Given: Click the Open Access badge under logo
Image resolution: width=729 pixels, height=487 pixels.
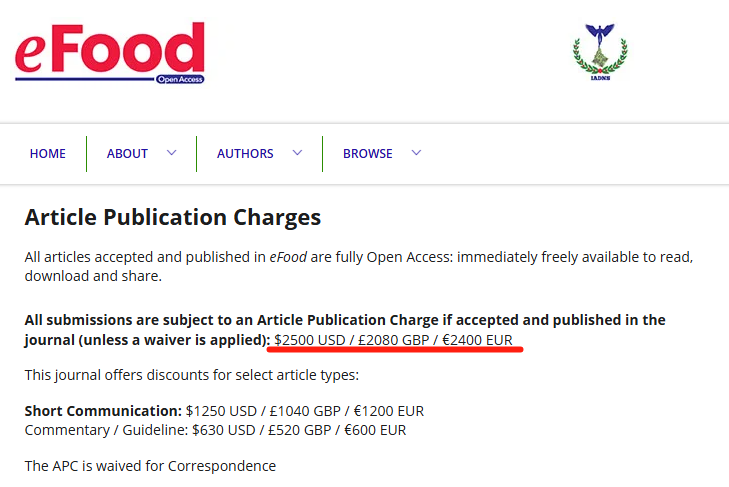Looking at the screenshot, I should pos(180,80).
